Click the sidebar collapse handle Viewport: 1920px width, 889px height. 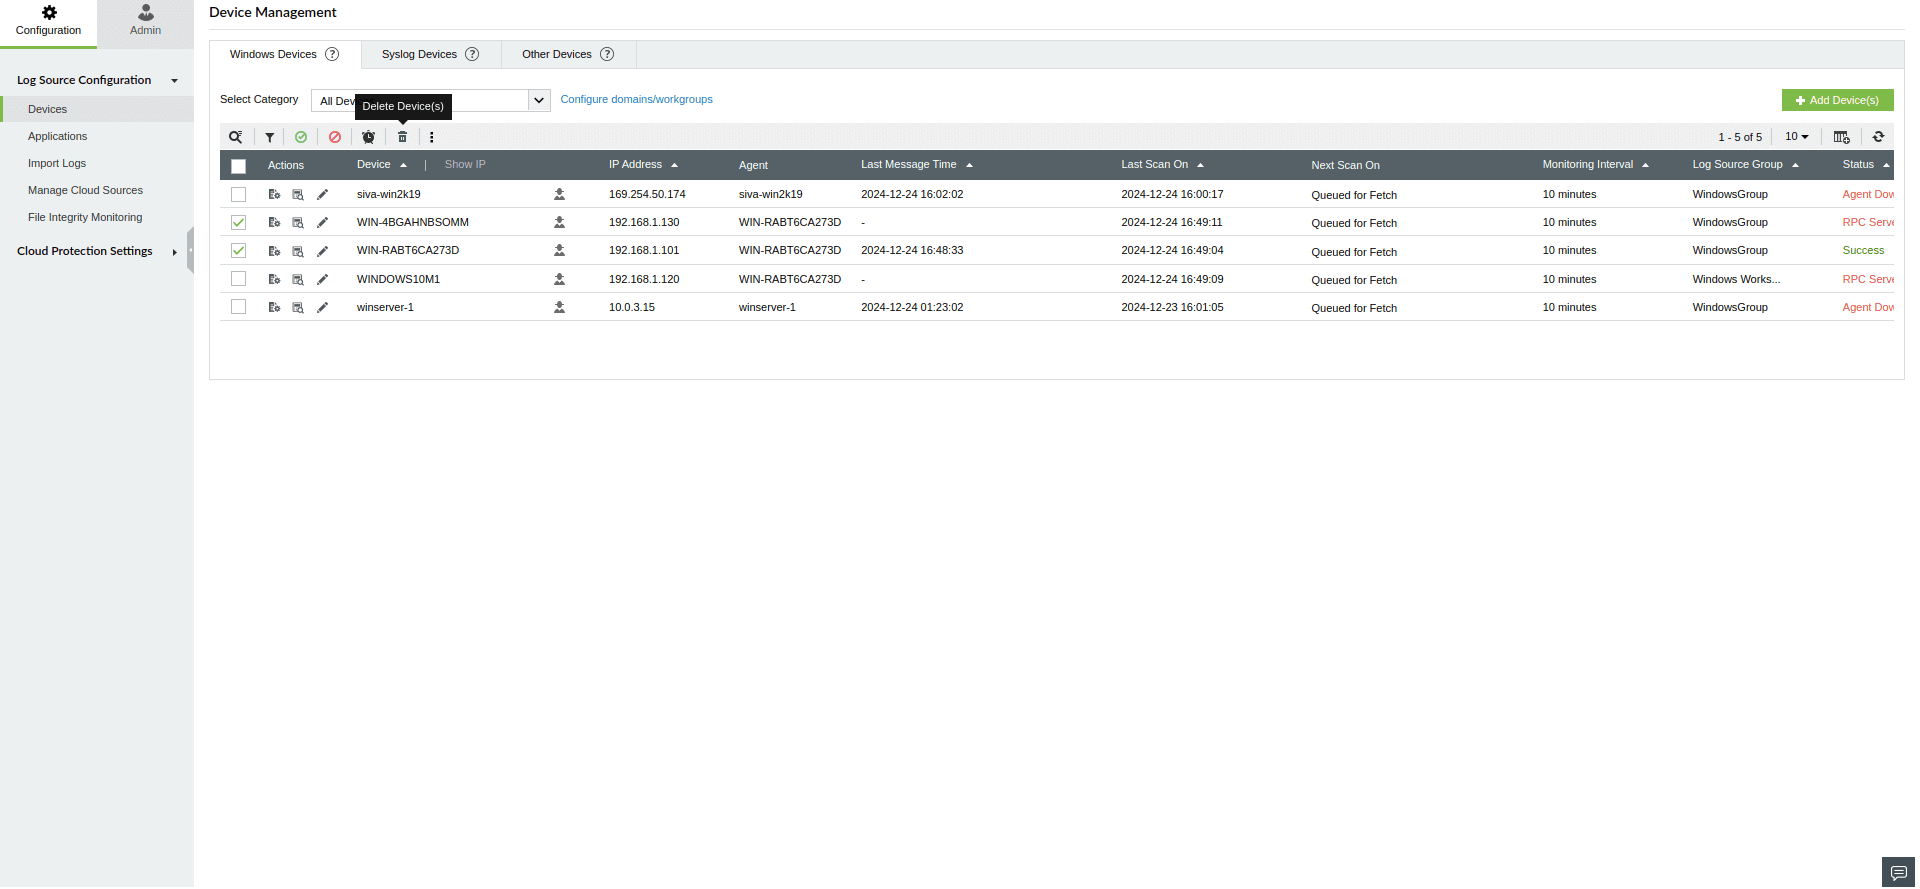(190, 250)
